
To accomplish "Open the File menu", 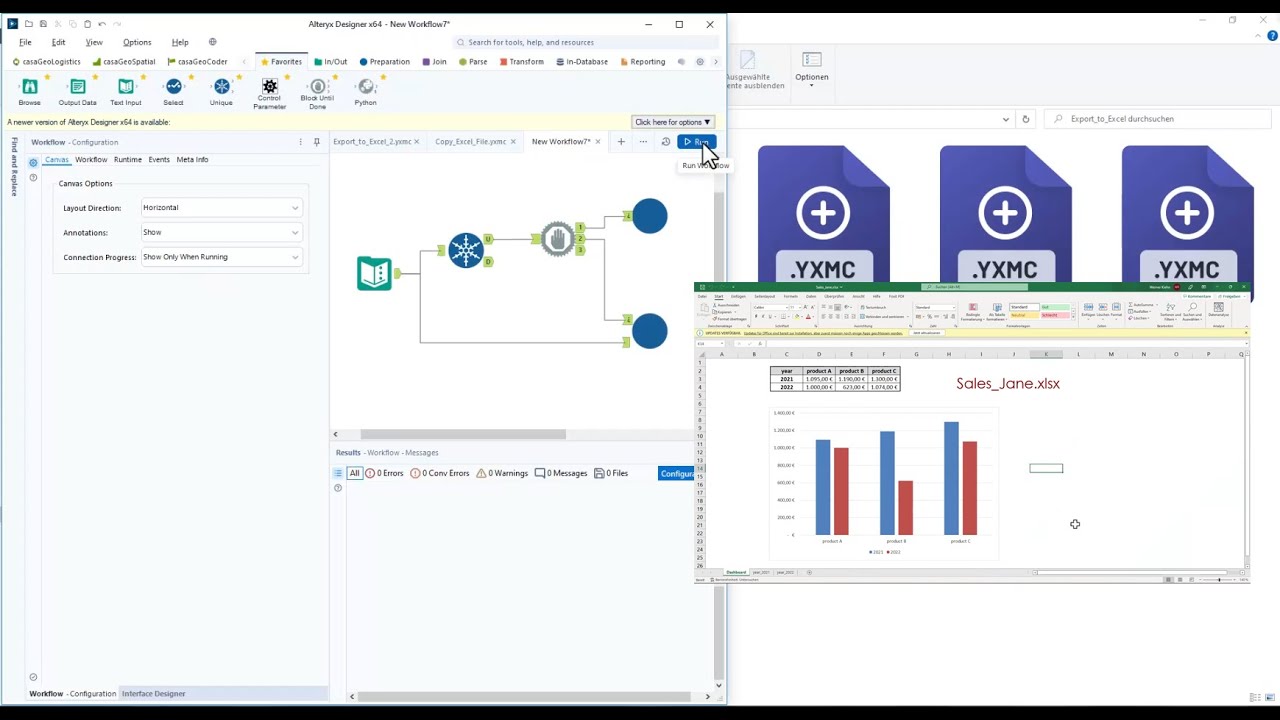I will (x=25, y=42).
